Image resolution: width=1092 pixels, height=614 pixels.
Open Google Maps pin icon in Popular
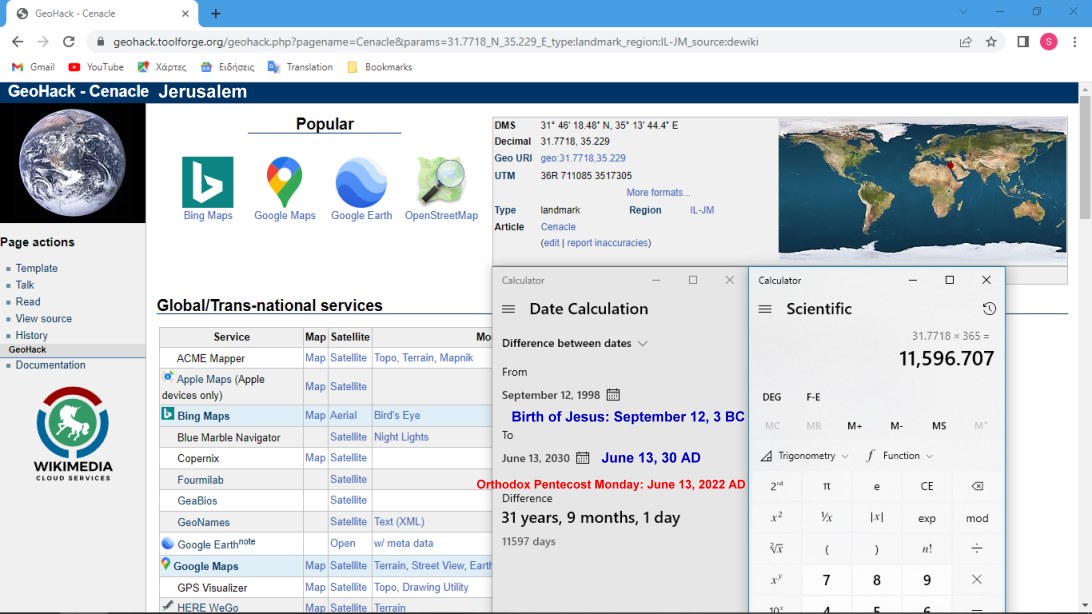pyautogui.click(x=284, y=182)
